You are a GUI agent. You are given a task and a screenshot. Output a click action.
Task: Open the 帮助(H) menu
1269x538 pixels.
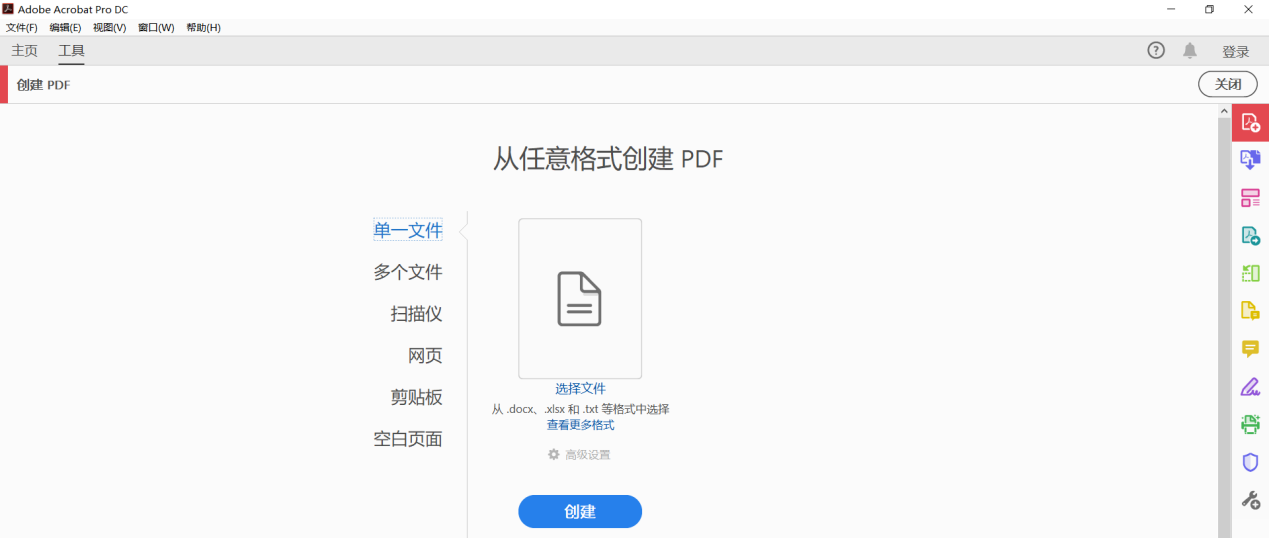point(203,28)
